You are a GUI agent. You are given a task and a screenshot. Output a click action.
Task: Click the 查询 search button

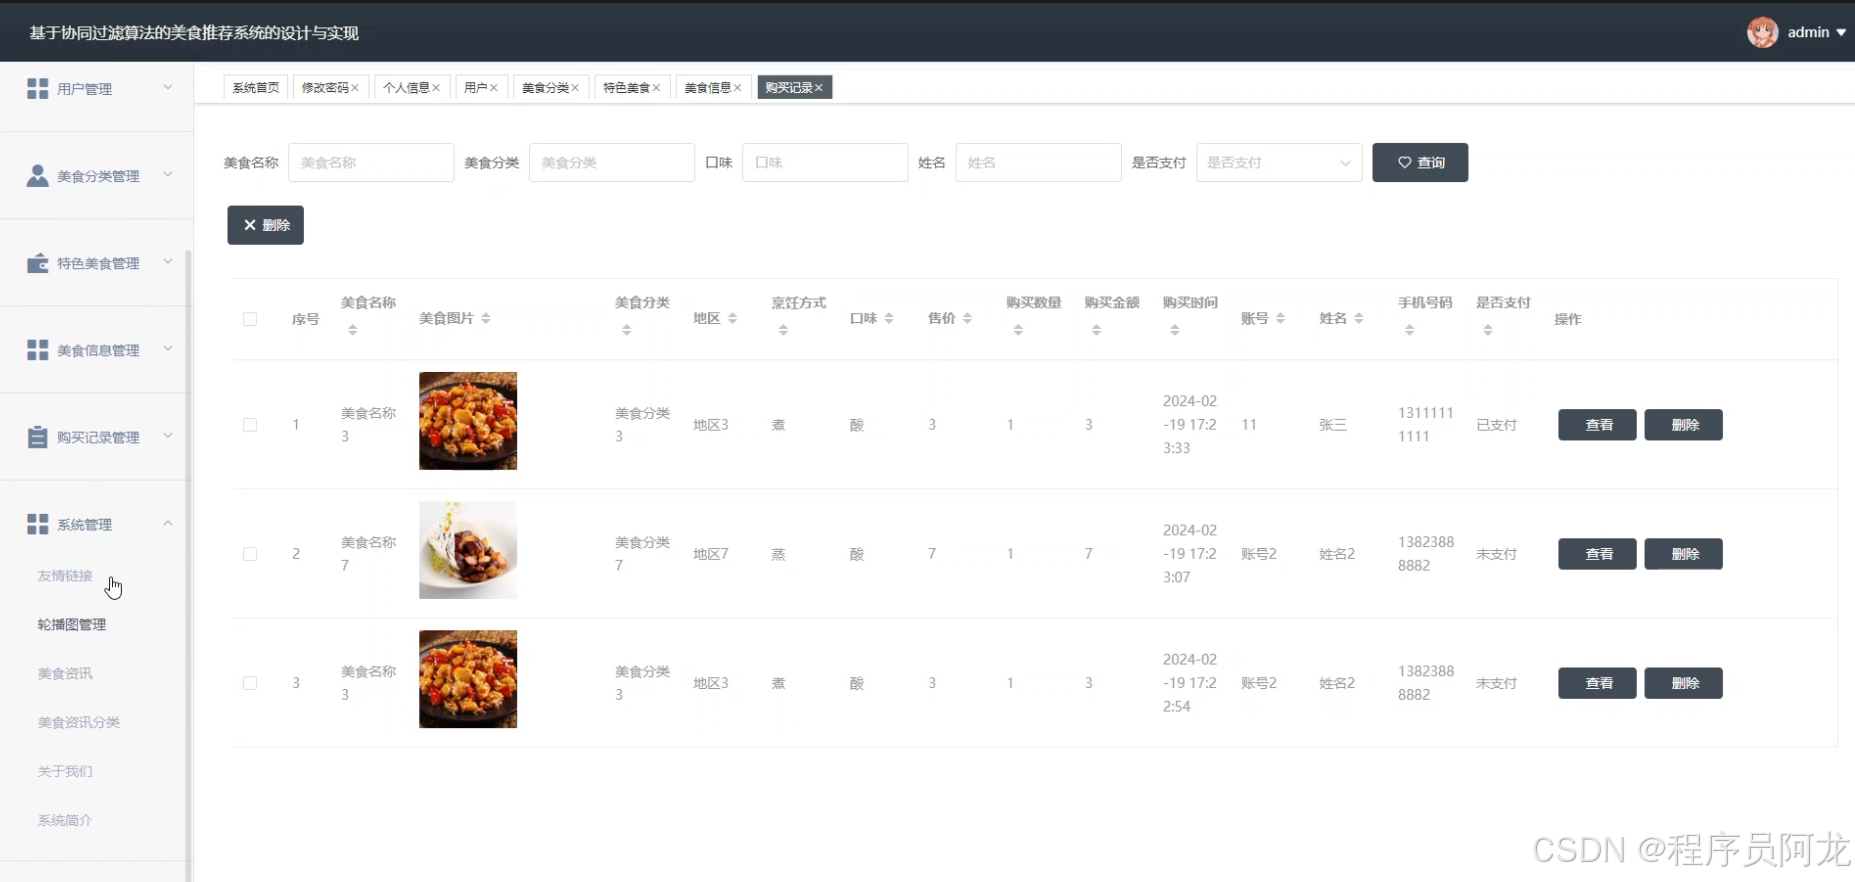[x=1420, y=163]
